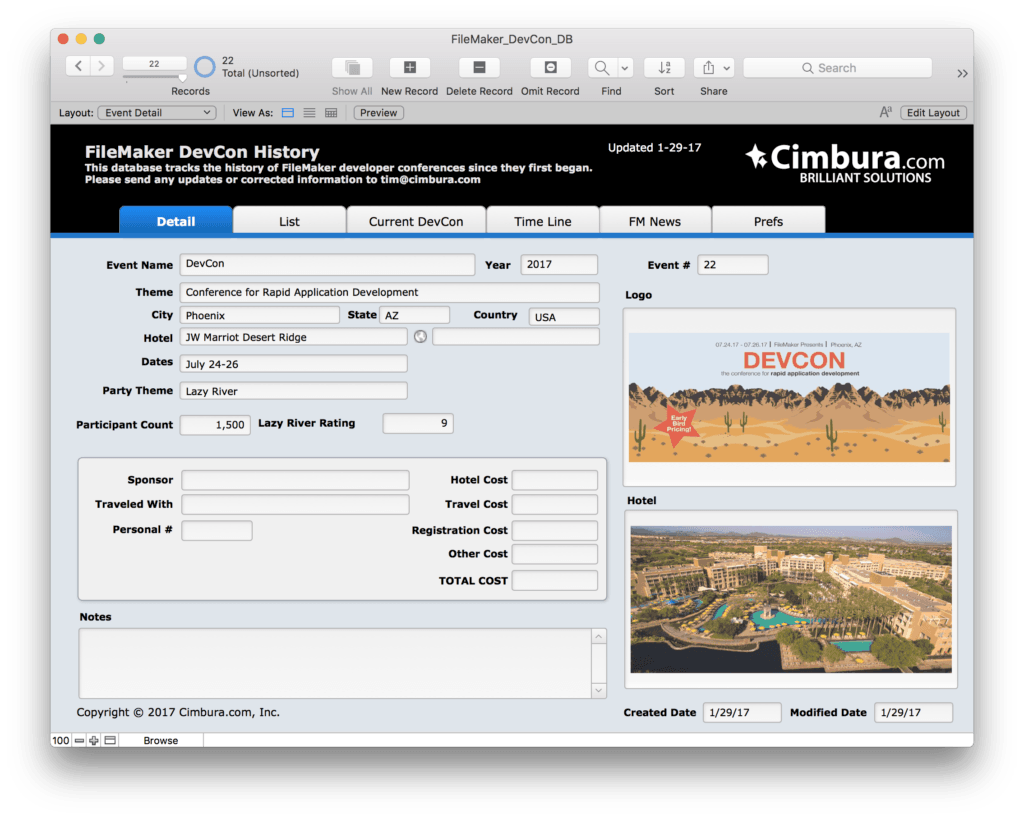
Task: Switch to Table view
Action: pyautogui.click(x=331, y=113)
